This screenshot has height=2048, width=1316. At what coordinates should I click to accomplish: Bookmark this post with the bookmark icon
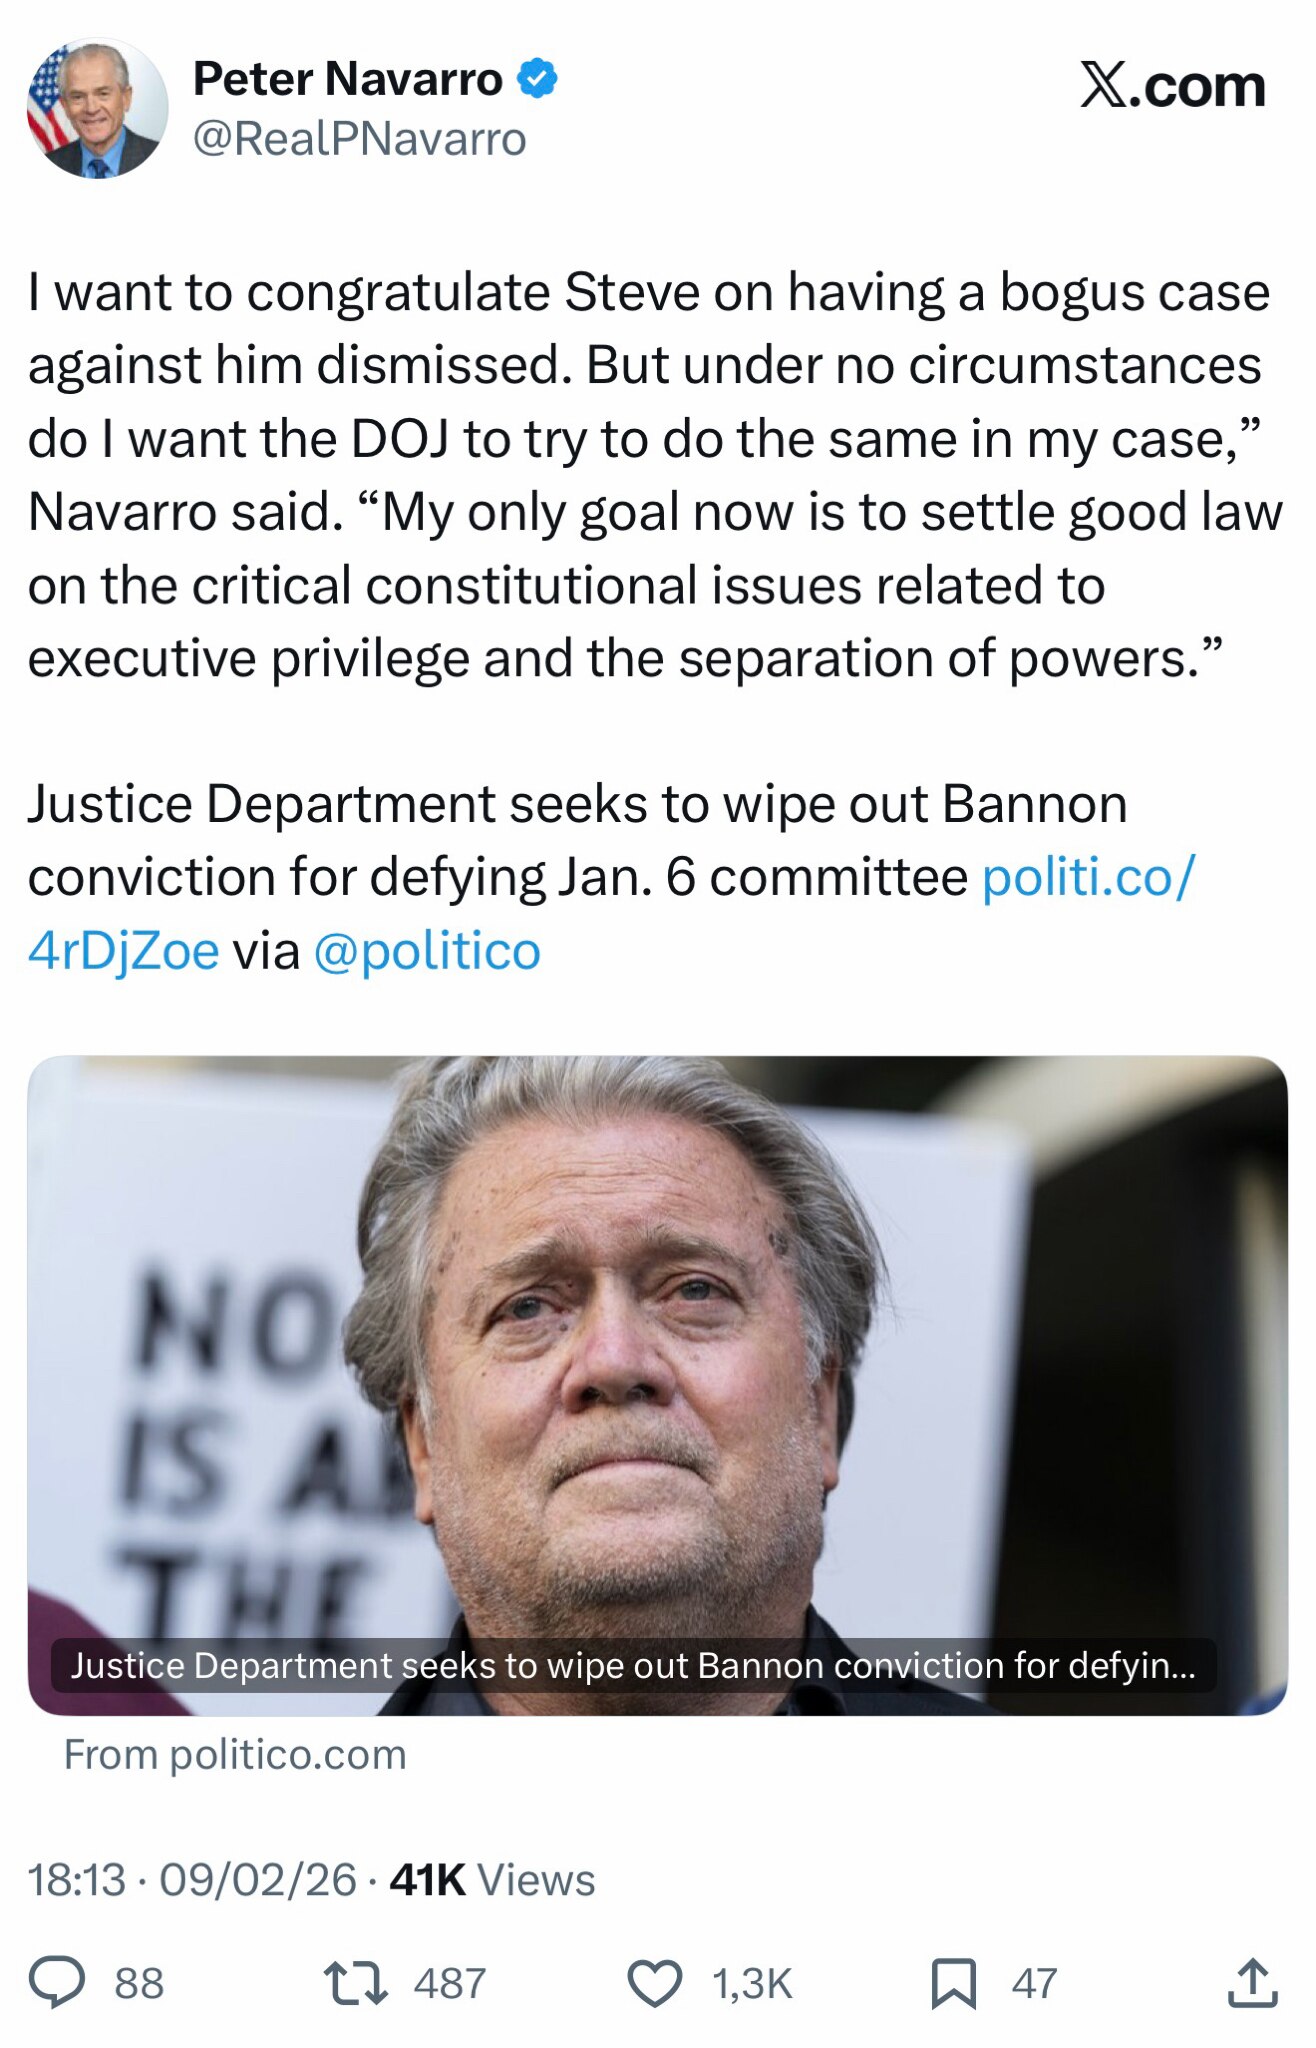pos(953,1982)
